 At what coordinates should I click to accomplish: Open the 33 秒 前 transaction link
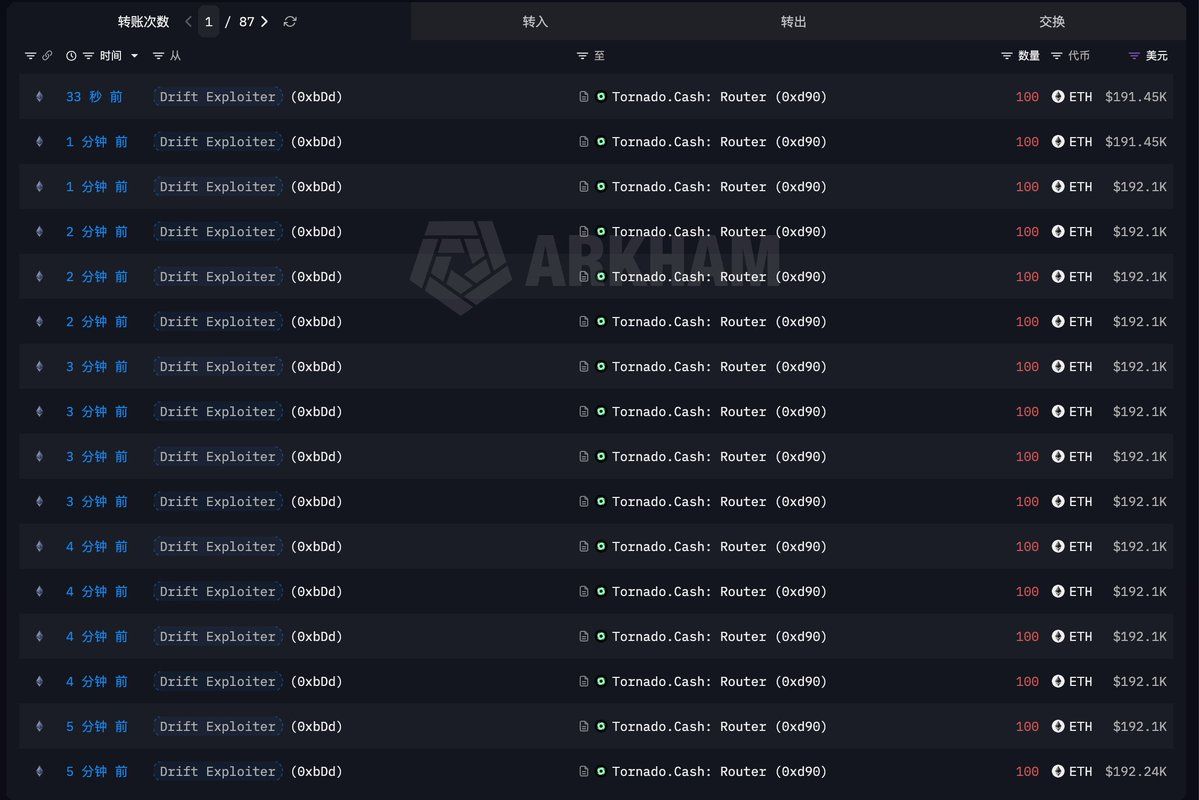click(94, 96)
